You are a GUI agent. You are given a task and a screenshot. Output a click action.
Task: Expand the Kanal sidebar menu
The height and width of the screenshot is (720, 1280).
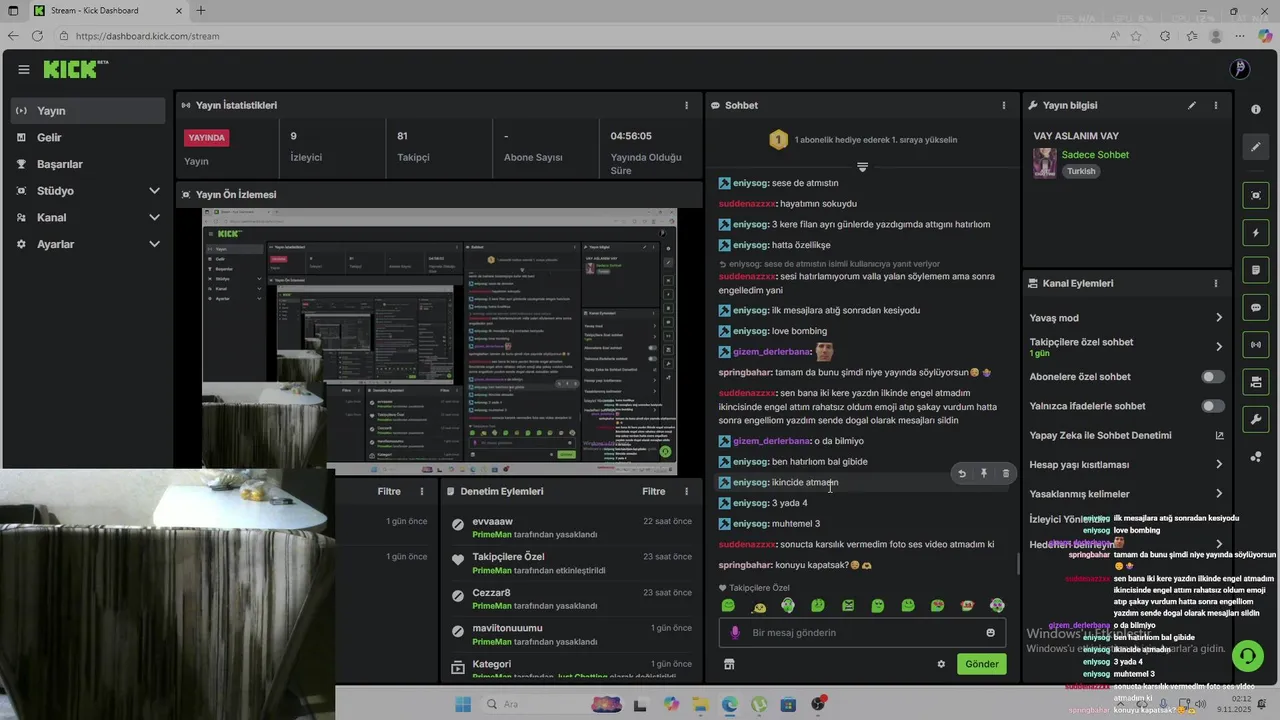pyautogui.click(x=88, y=217)
